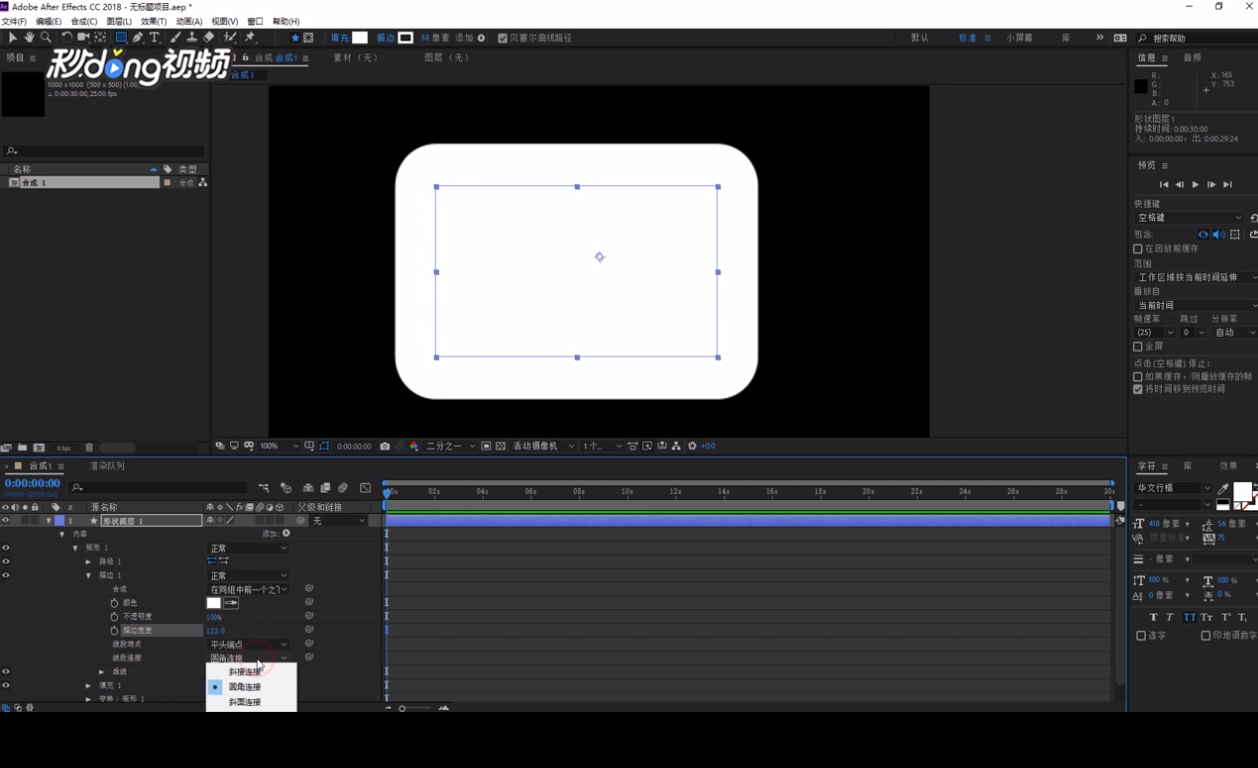1258x768 pixels.
Task: Collapse the 描边 1 stroke group
Action: click(88, 576)
